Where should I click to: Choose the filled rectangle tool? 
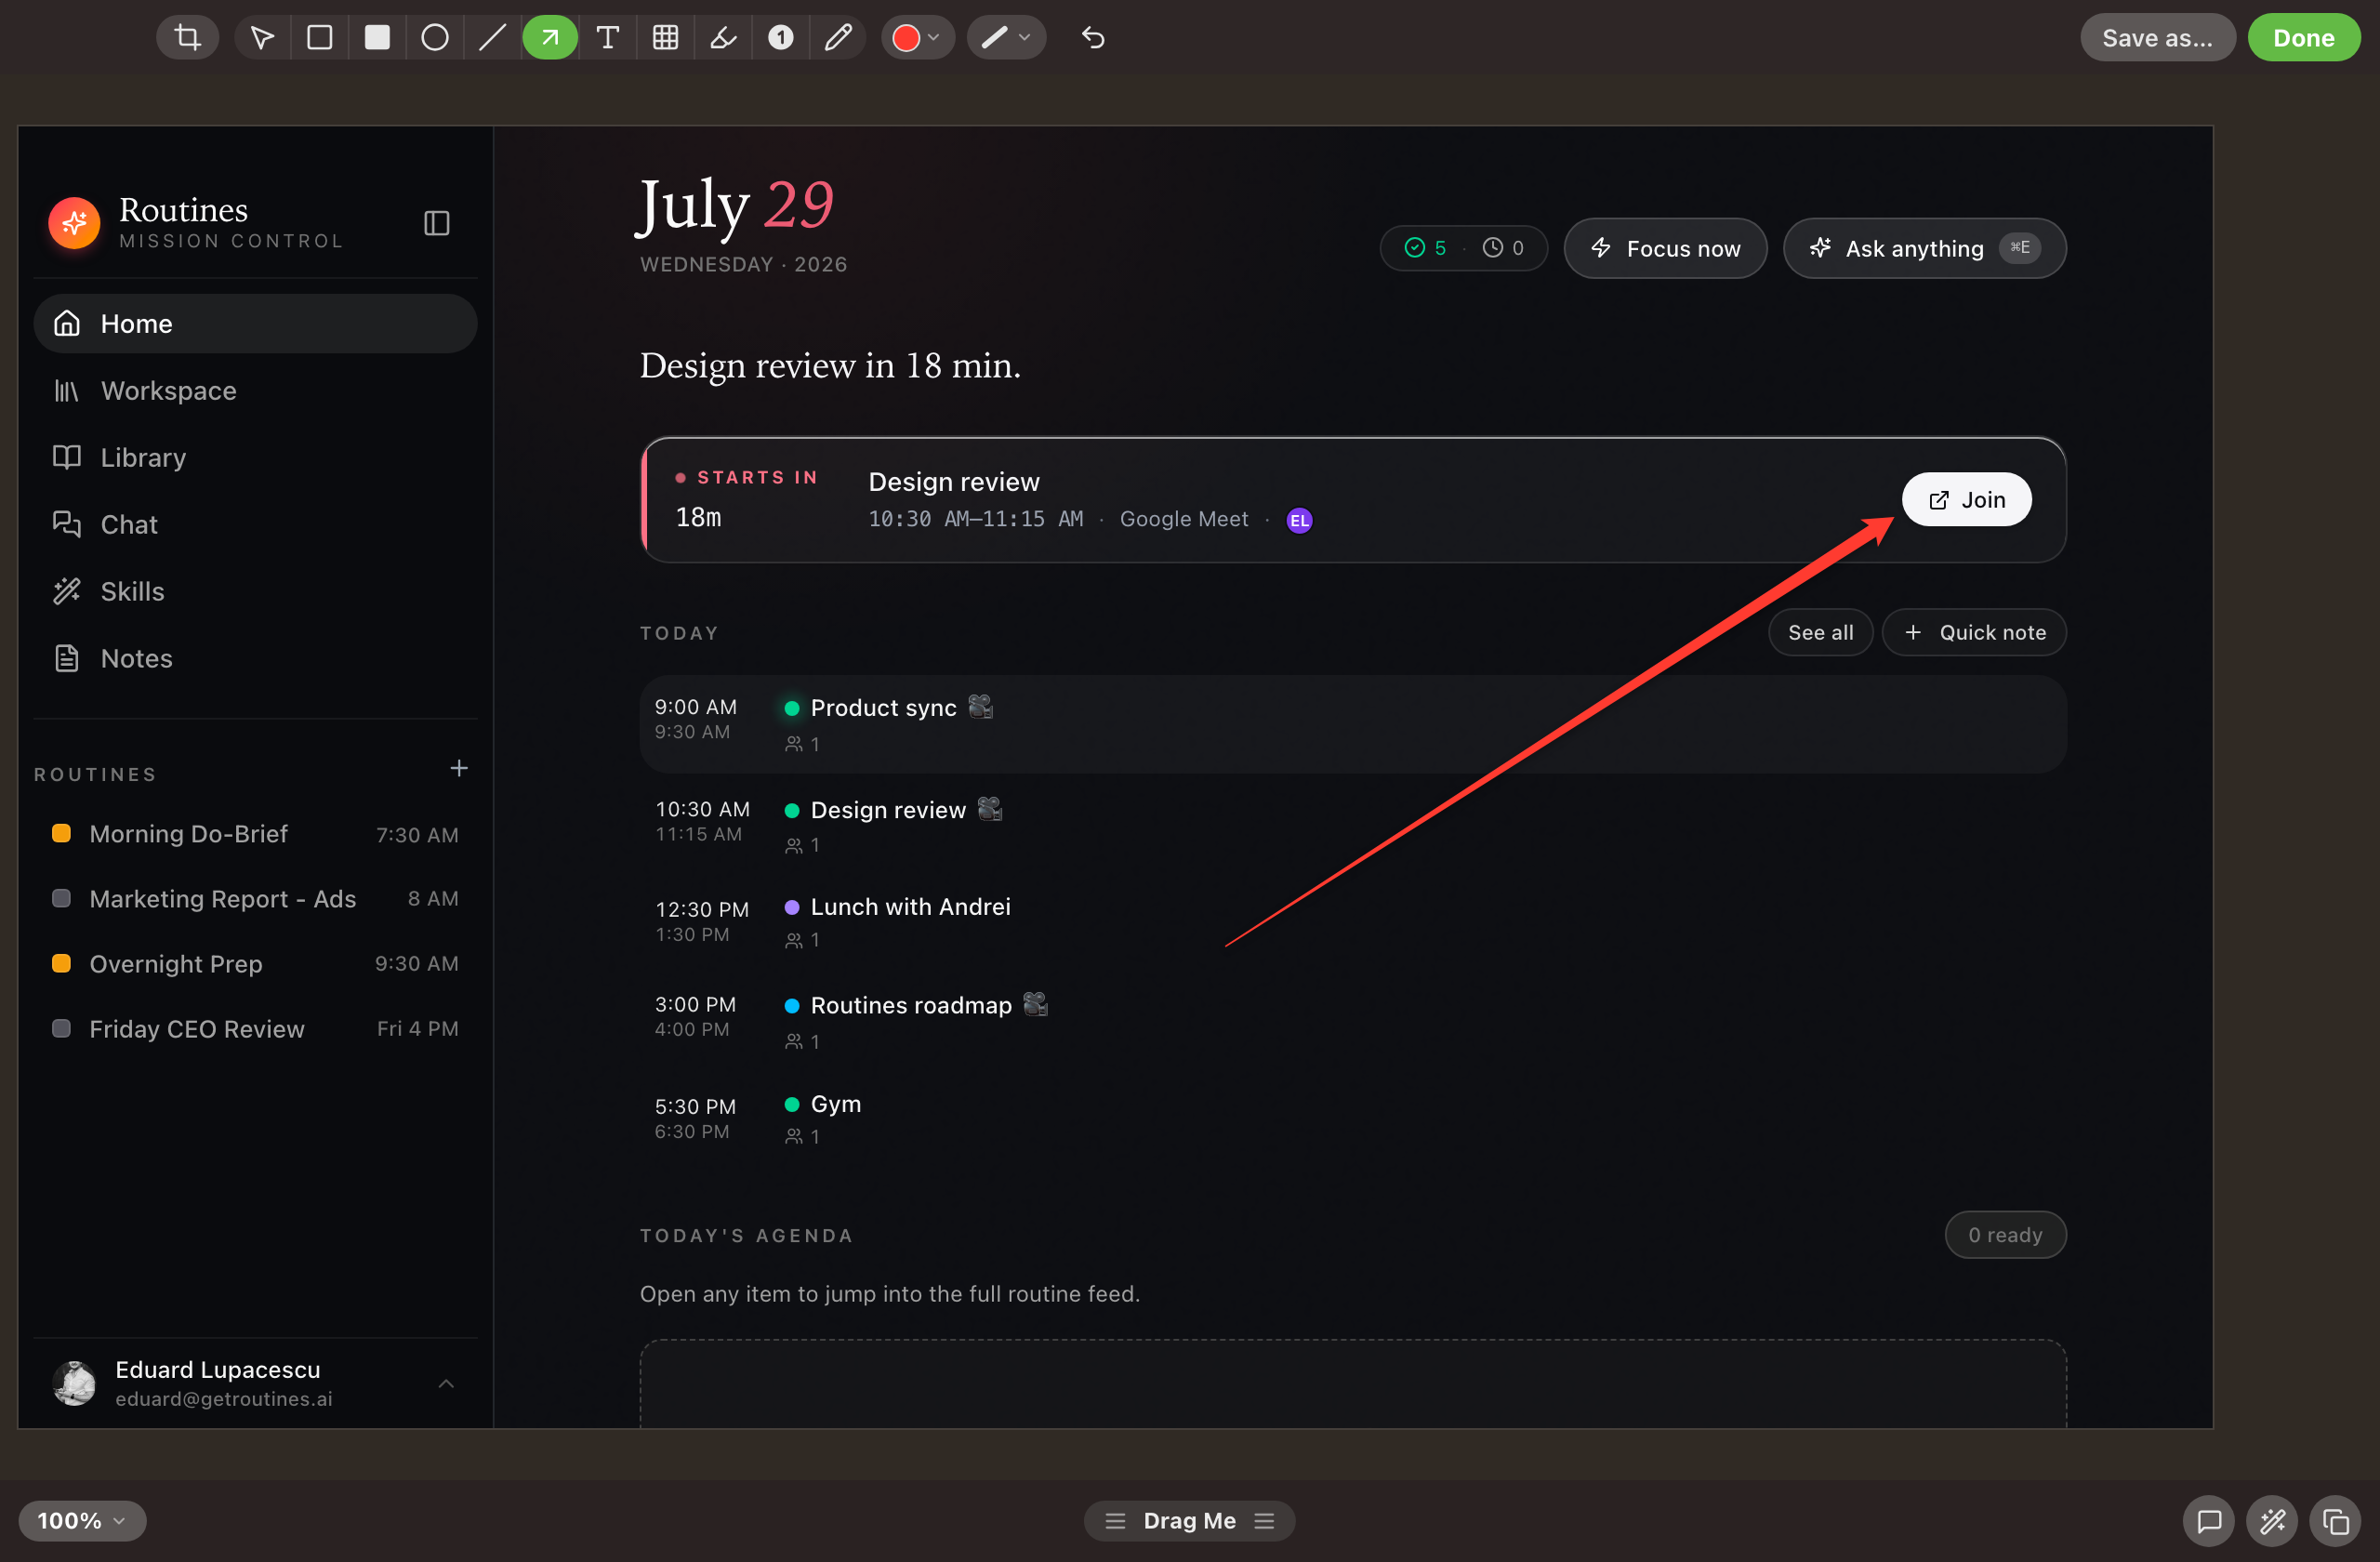click(377, 38)
